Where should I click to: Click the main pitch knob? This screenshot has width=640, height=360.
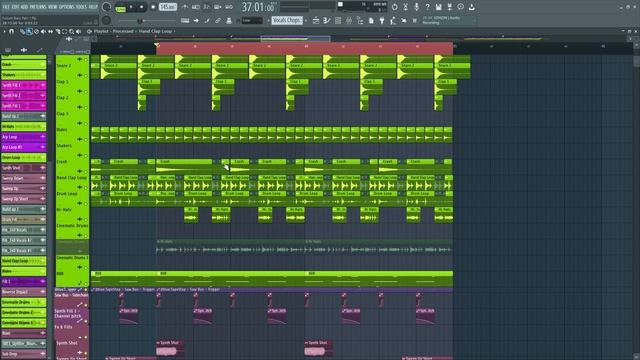[107, 20]
